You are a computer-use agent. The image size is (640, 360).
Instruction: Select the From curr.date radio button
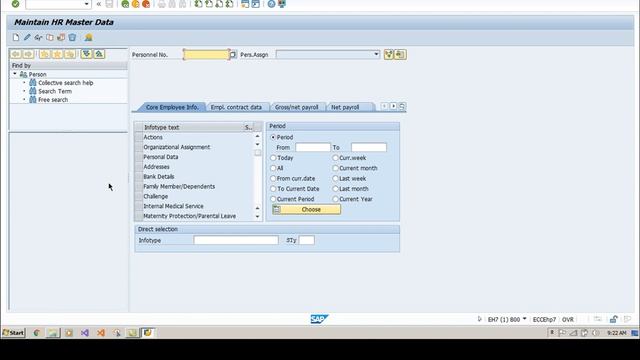pos(273,178)
